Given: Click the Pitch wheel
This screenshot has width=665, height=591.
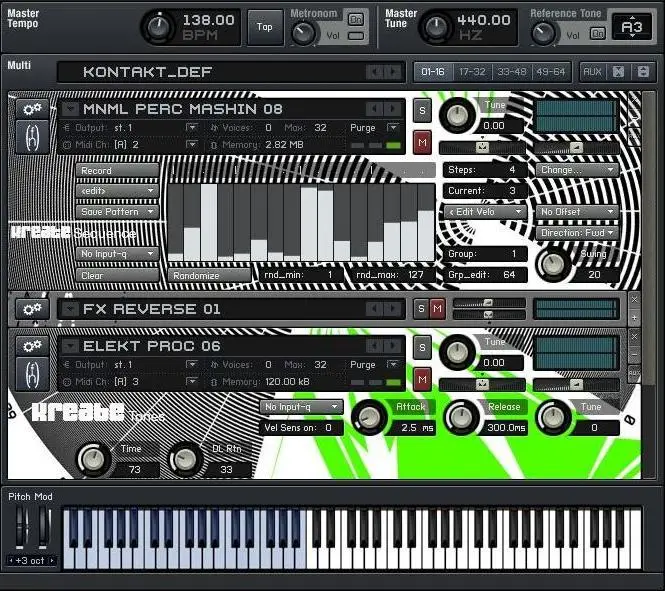Looking at the screenshot, I should coord(22,527).
